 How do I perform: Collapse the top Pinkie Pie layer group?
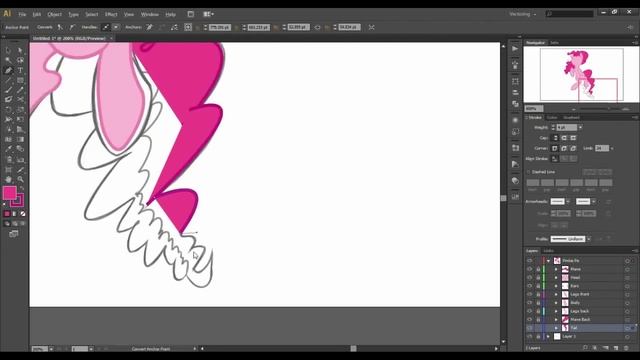(x=549, y=261)
